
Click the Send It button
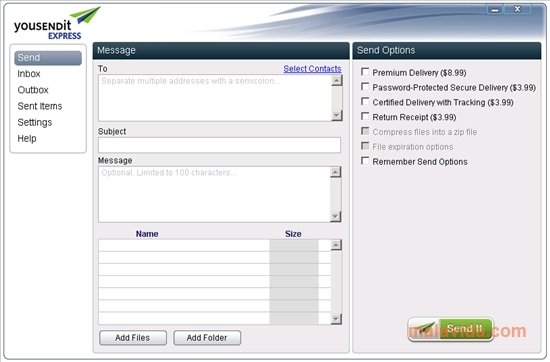[451, 329]
